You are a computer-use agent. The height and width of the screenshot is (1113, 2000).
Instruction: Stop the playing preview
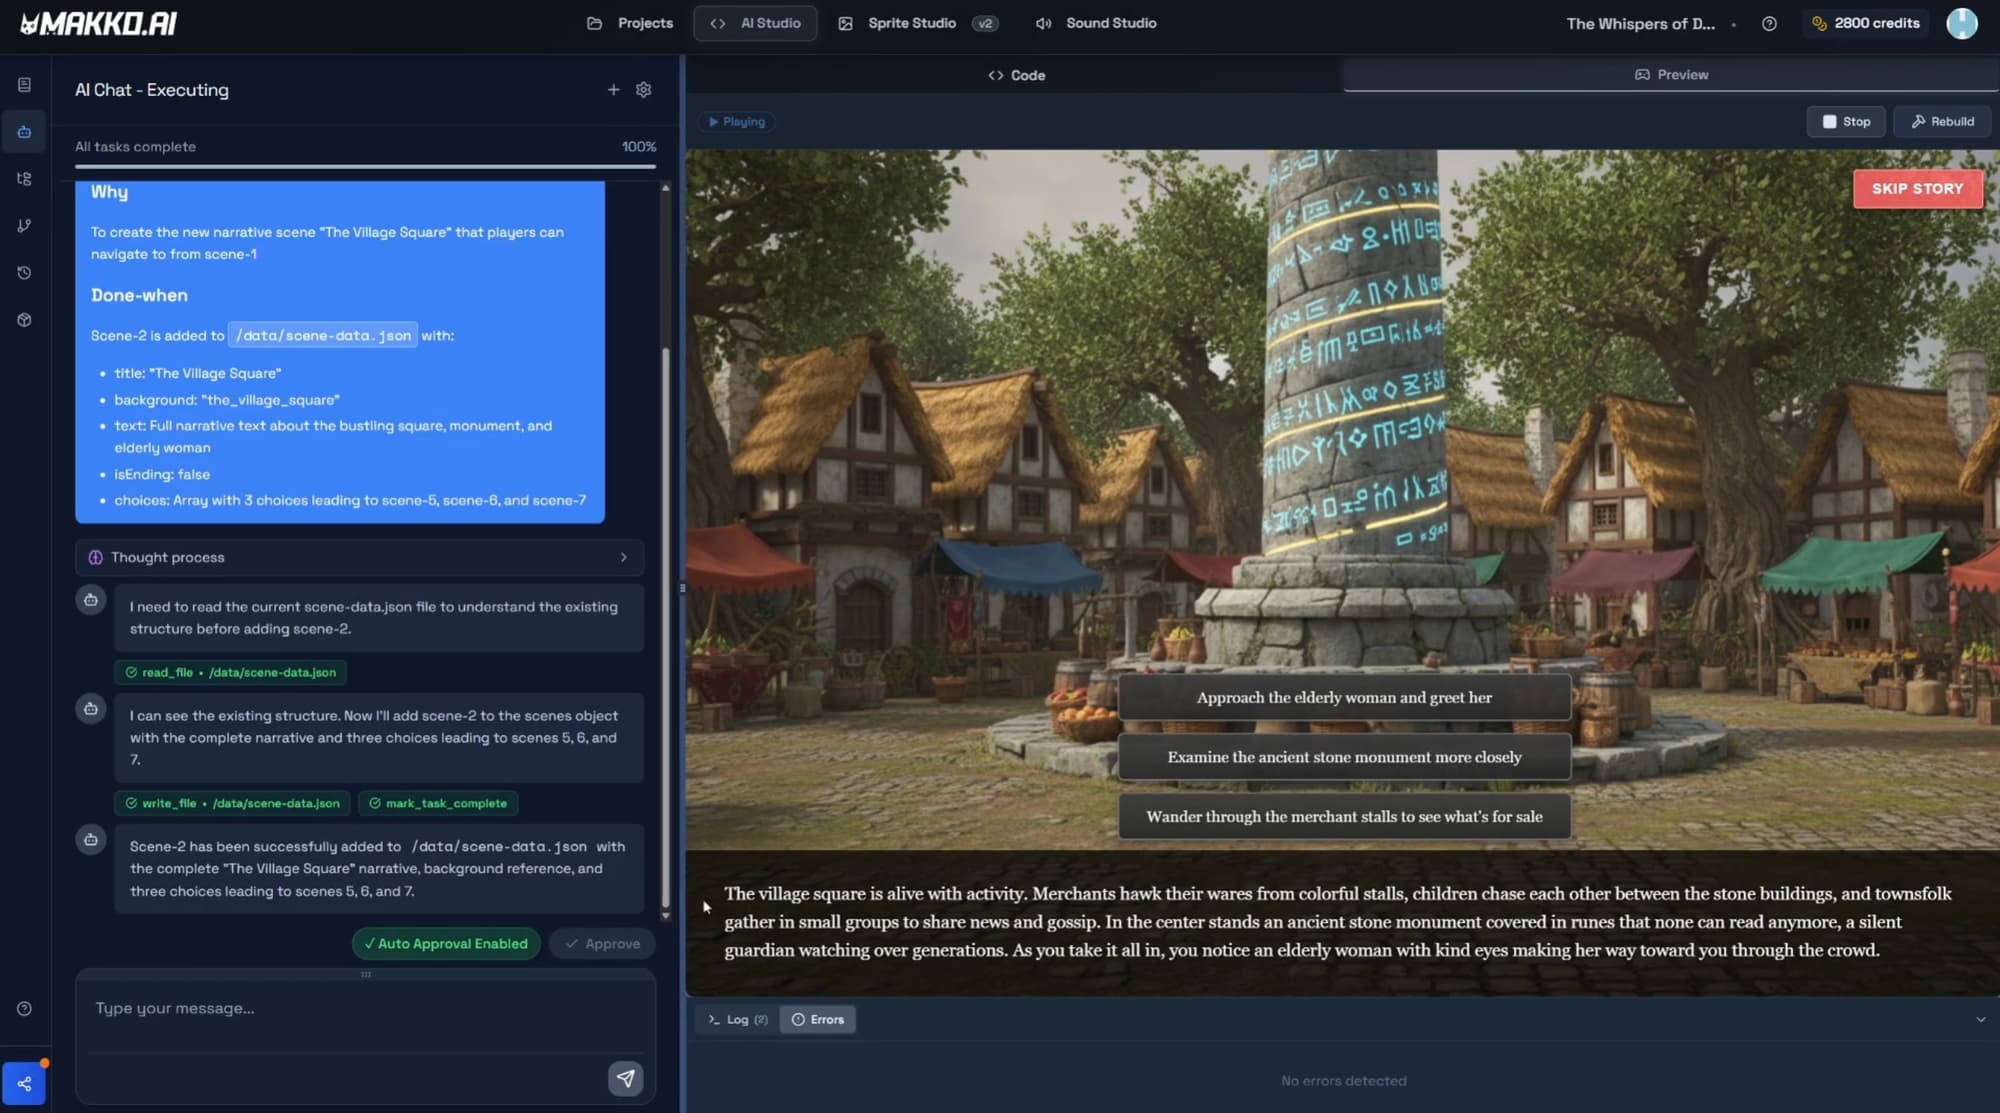pos(1845,122)
